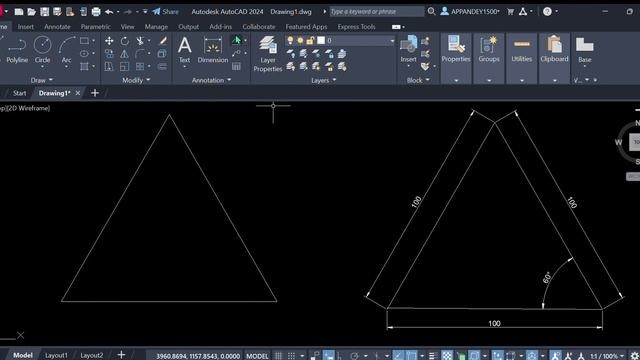
Task: Click the Erase tool icon
Action: [x=162, y=41]
